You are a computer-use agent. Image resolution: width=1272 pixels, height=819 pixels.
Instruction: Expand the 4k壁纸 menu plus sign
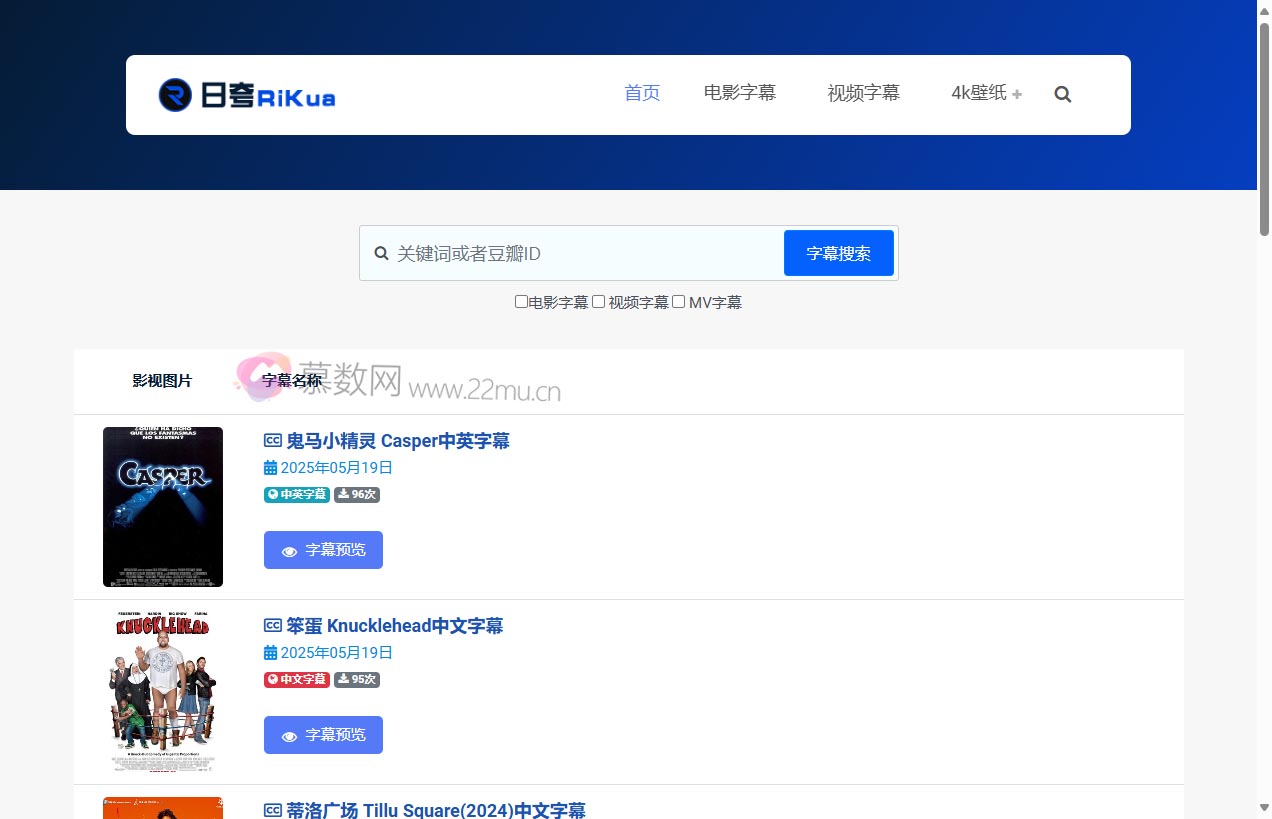click(1017, 95)
